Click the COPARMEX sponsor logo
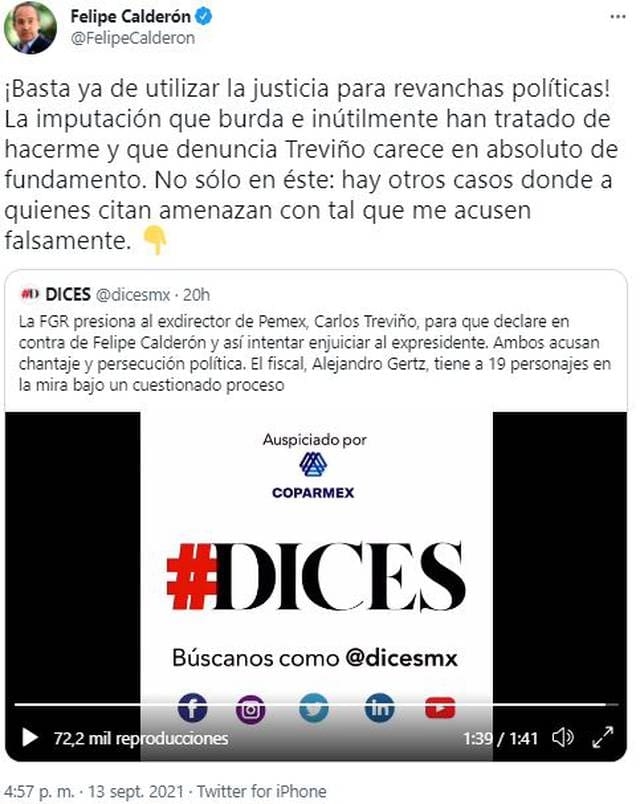This screenshot has height=804, width=640. (313, 475)
